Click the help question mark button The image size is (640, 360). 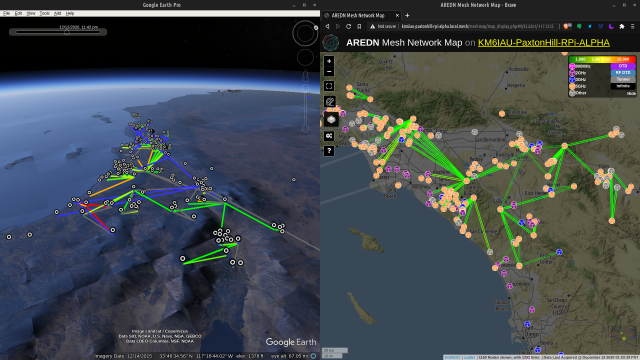coord(329,151)
